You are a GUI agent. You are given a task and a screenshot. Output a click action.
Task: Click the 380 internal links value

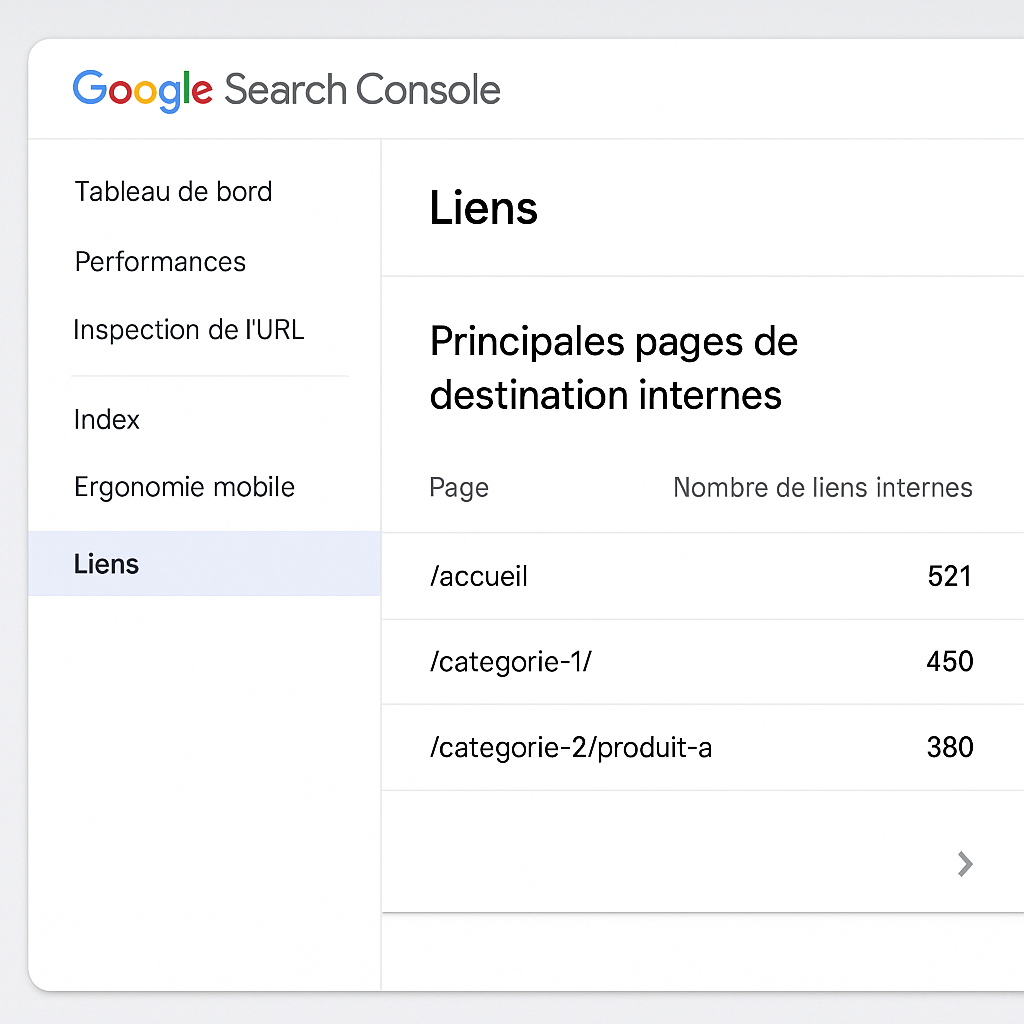click(950, 747)
